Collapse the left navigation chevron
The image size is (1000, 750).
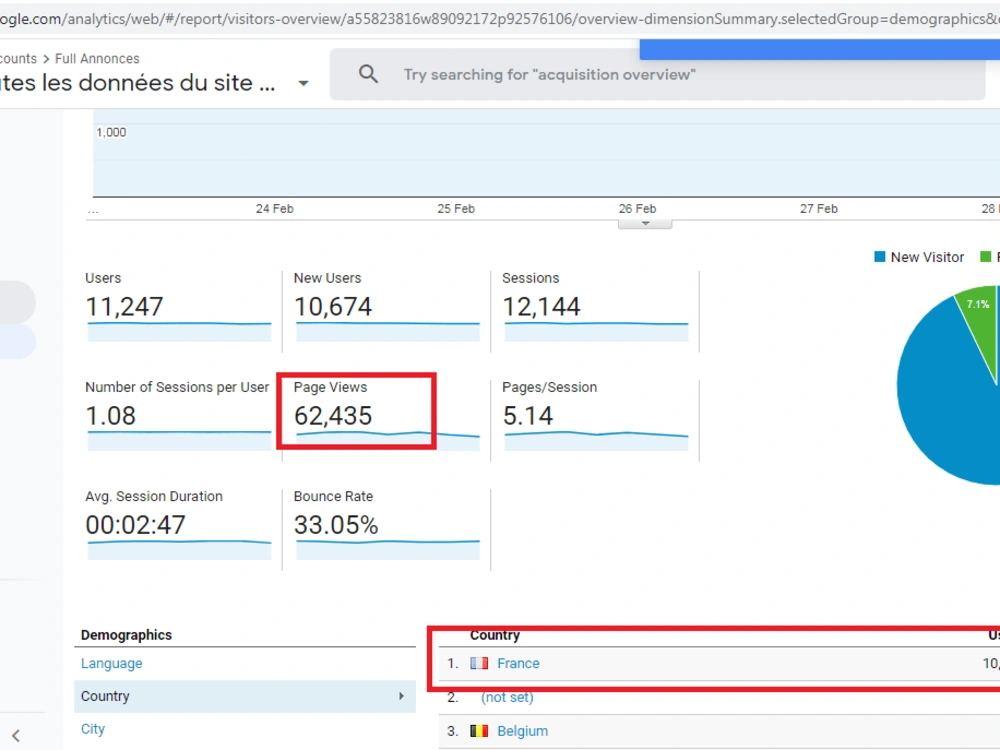(16, 735)
